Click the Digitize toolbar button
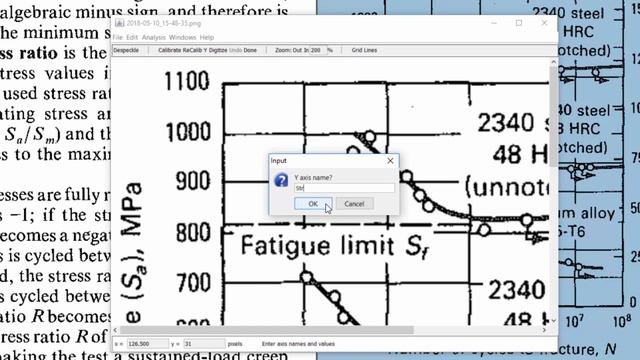640x360 pixels. (x=218, y=50)
